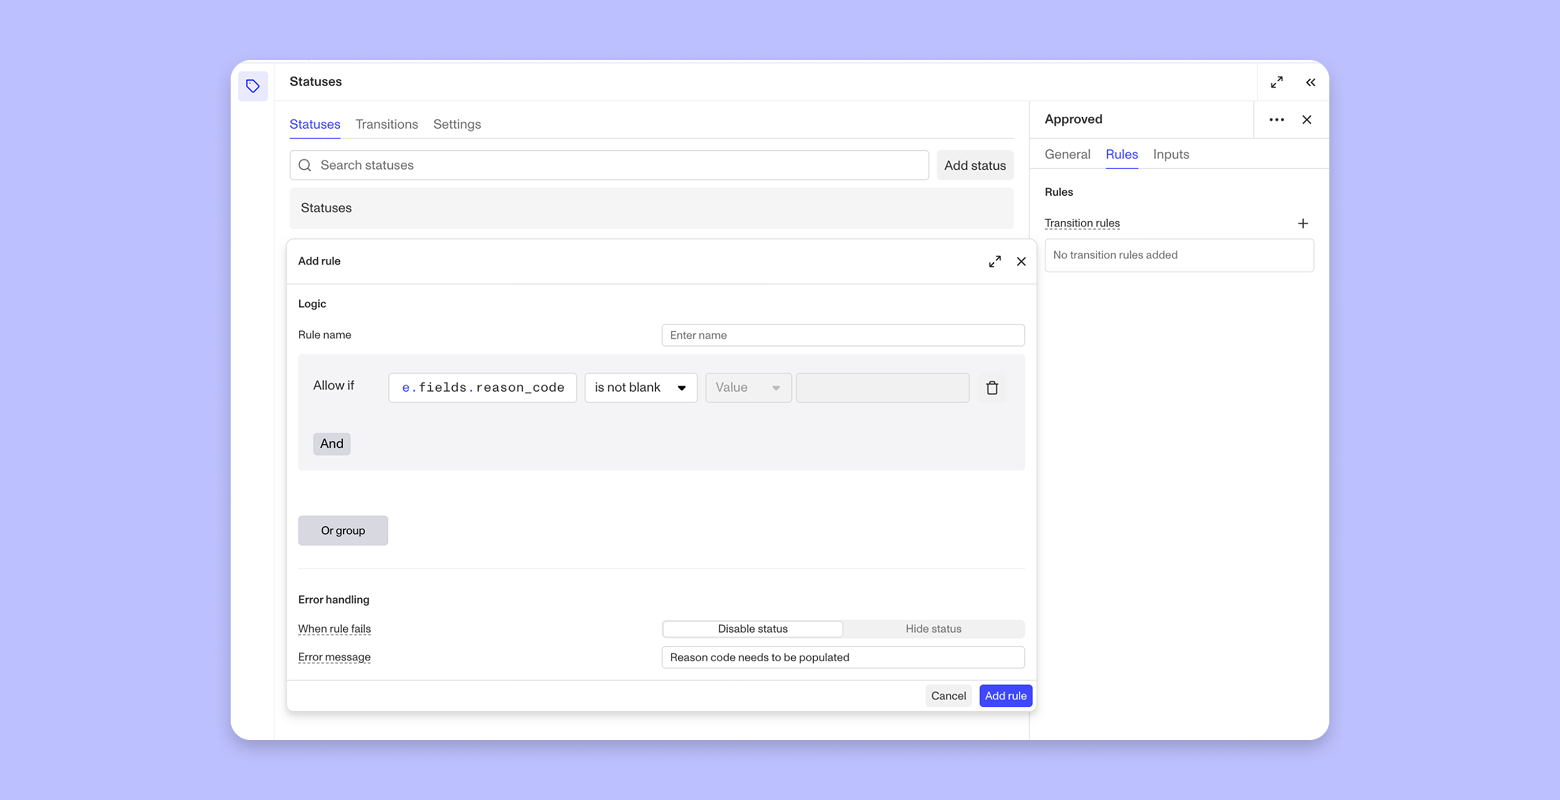This screenshot has width=1560, height=800.
Task: Click the Rule name input field
Action: click(843, 335)
